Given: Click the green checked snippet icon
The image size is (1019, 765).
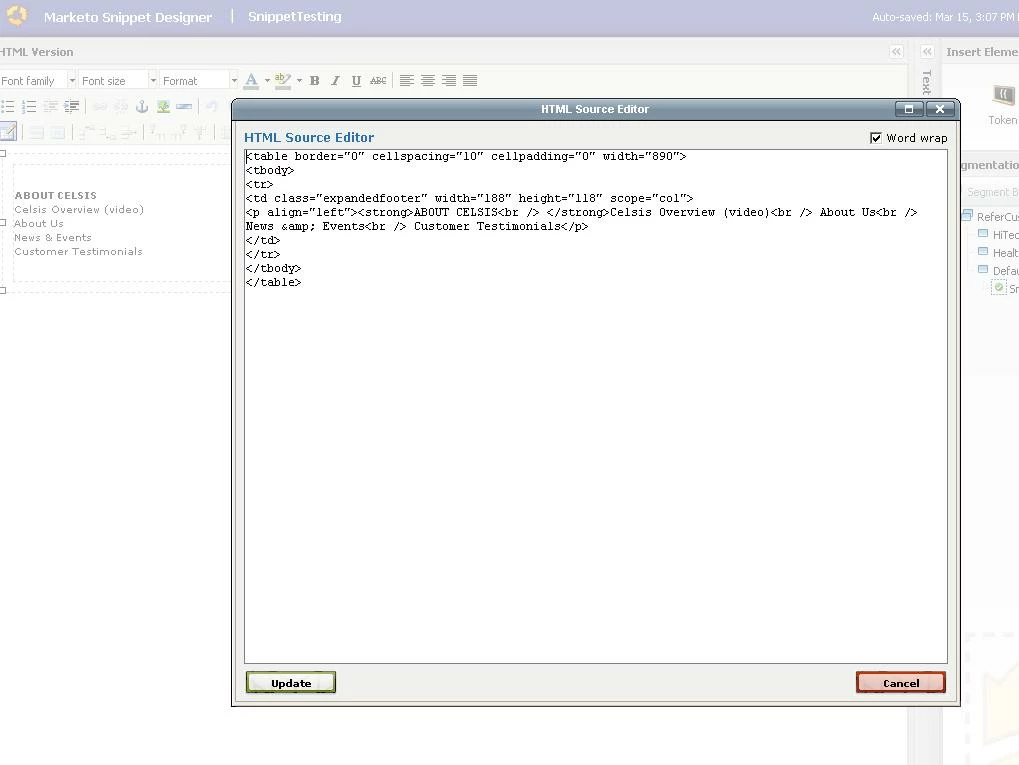Looking at the screenshot, I should 999,287.
